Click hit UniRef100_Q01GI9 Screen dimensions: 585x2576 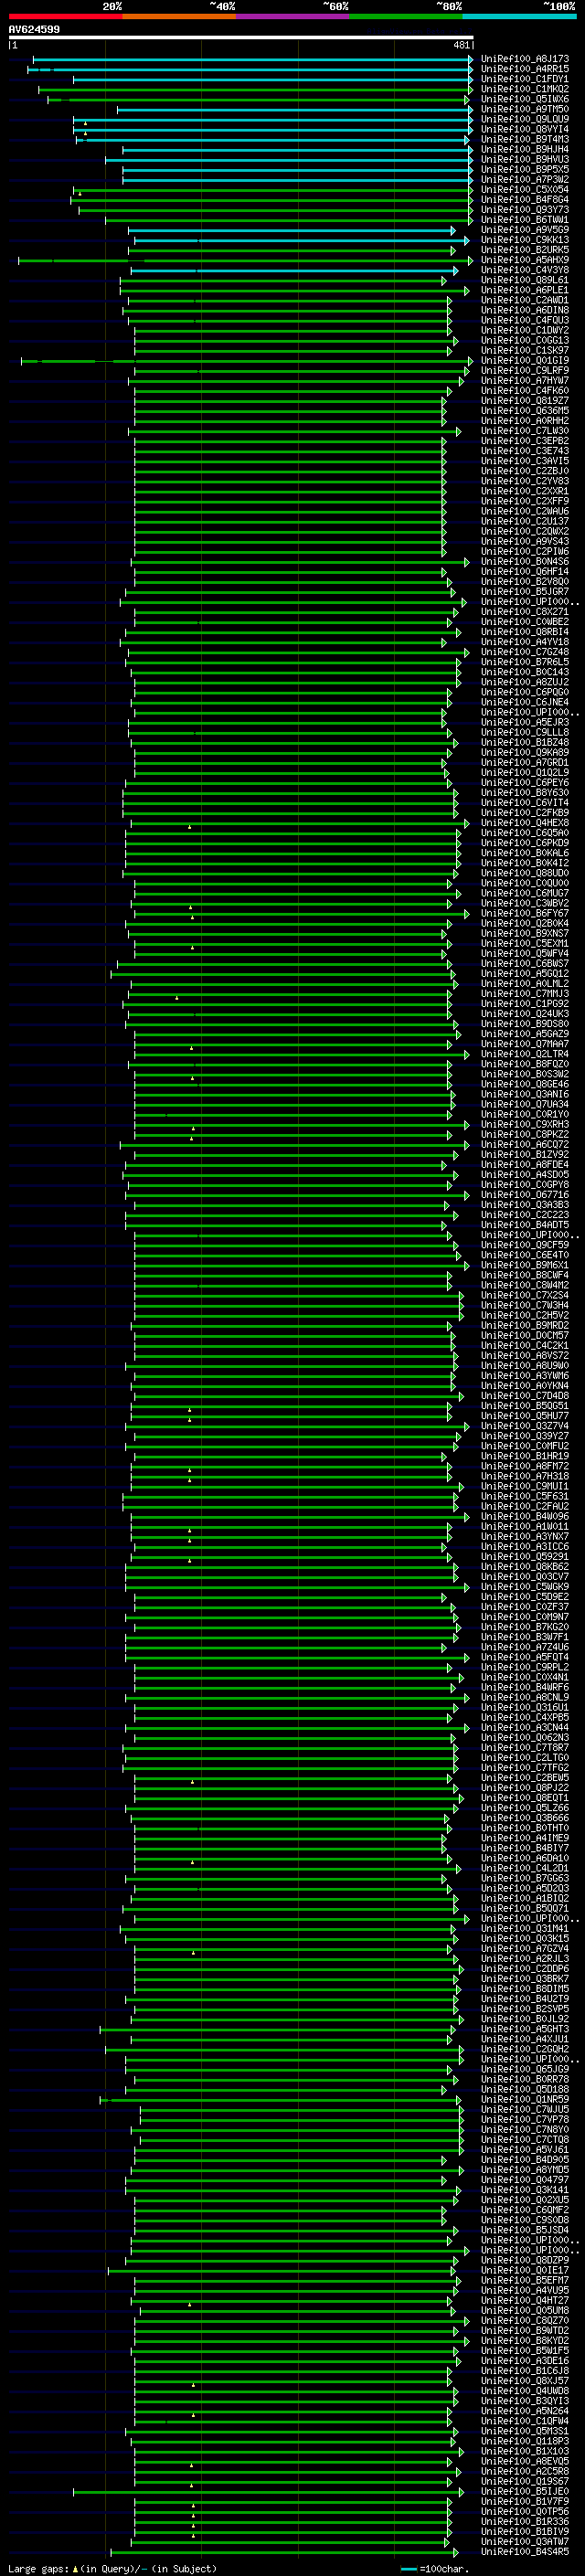[x=525, y=360]
